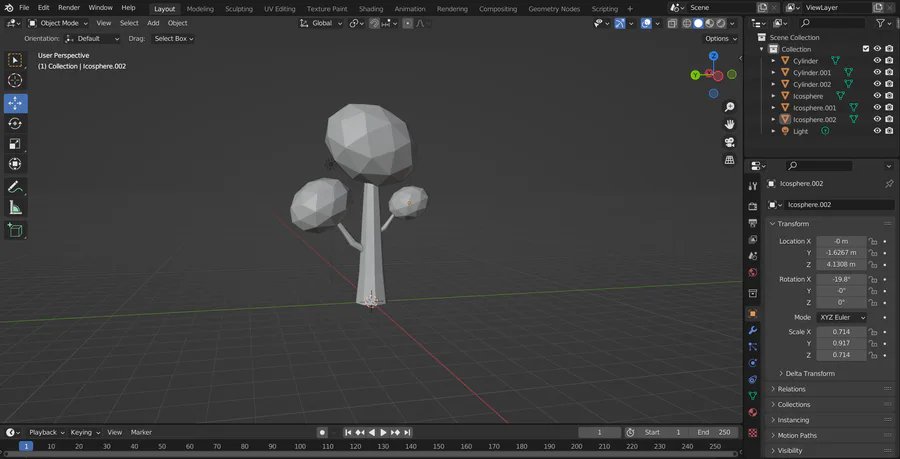This screenshot has height=459, width=900.
Task: Expand the Delta Transform panel
Action: click(x=809, y=374)
